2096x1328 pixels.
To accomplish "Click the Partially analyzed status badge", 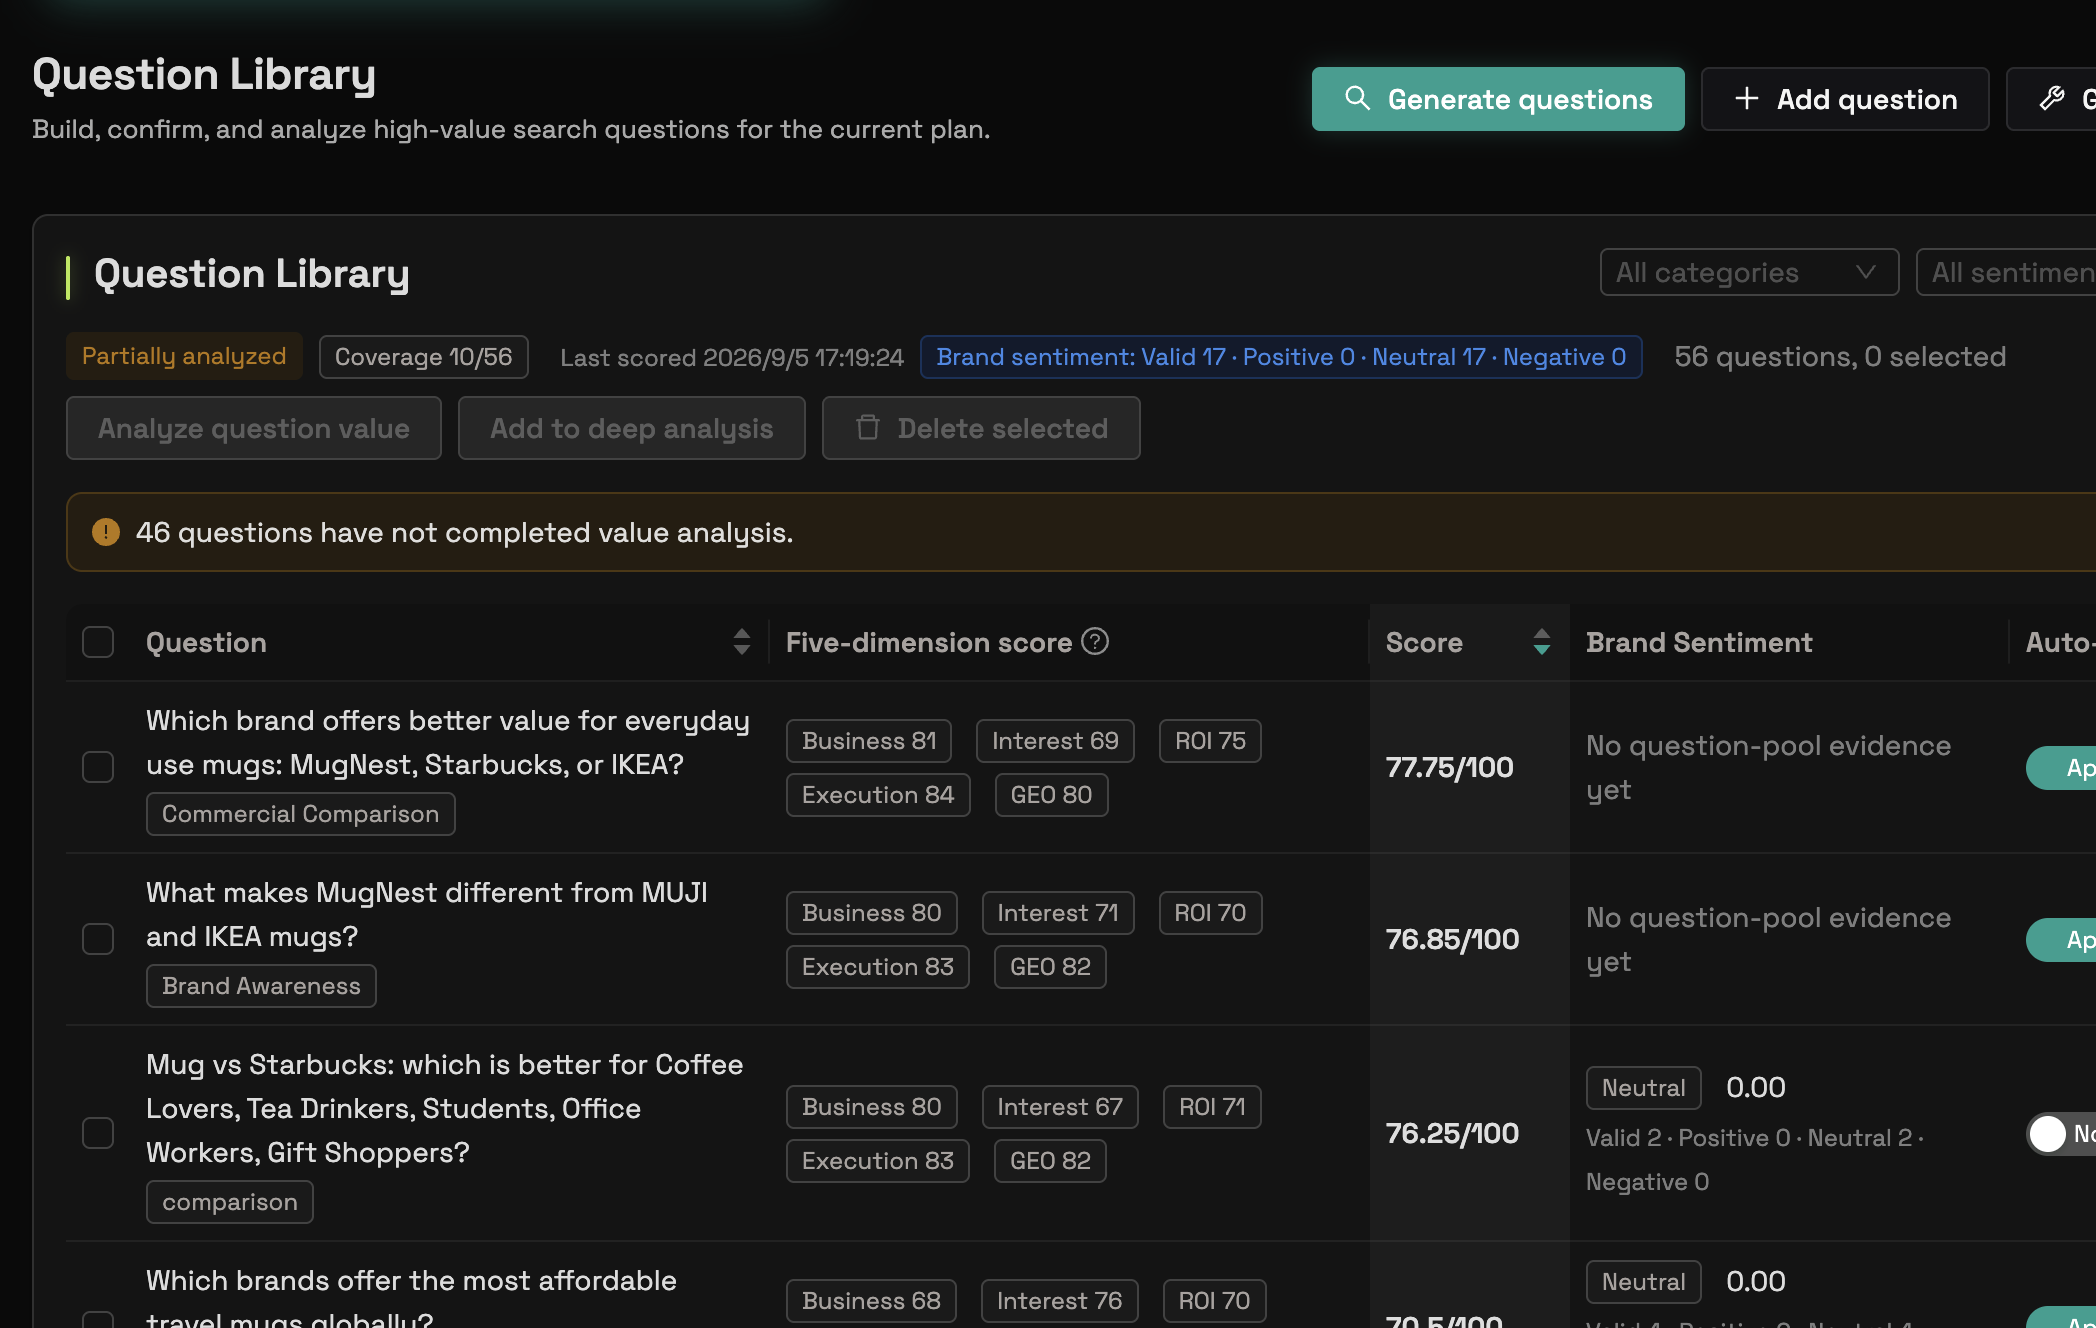I will (184, 356).
